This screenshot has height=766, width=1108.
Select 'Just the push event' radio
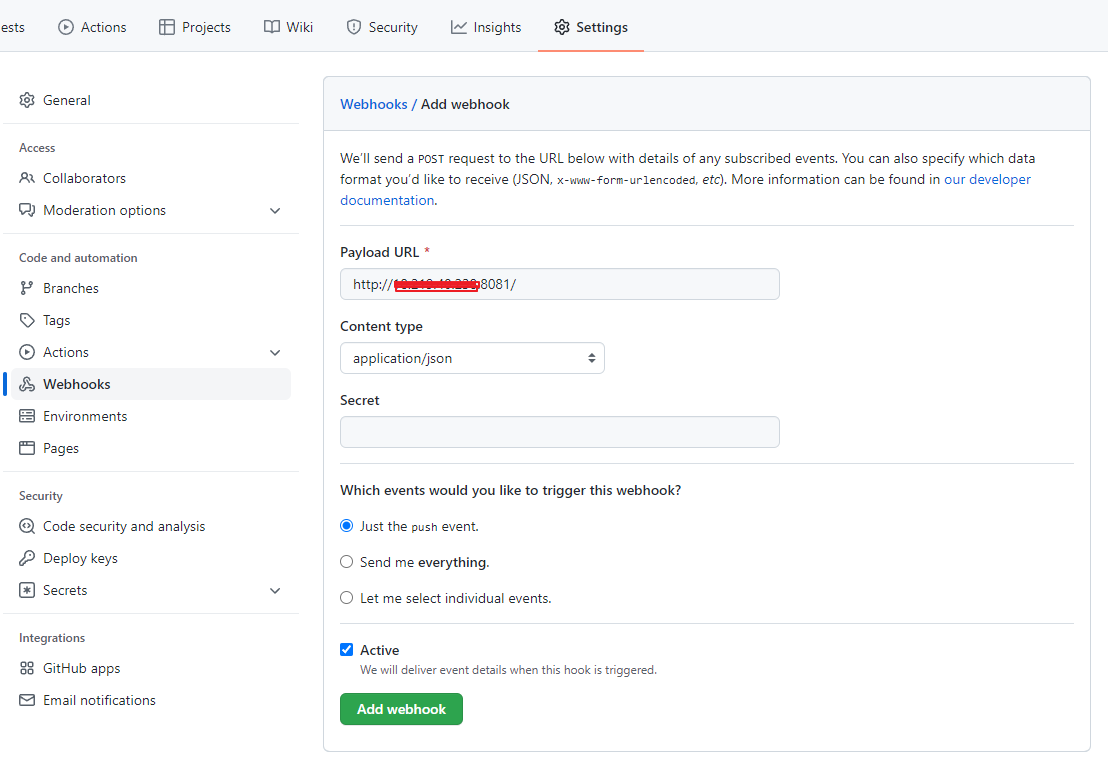click(x=346, y=526)
